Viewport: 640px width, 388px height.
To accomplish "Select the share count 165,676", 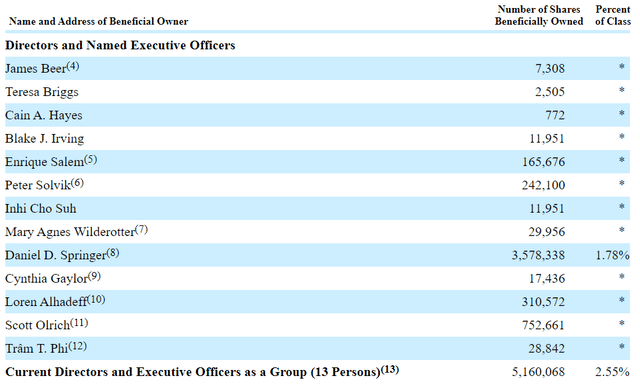I will tap(544, 162).
